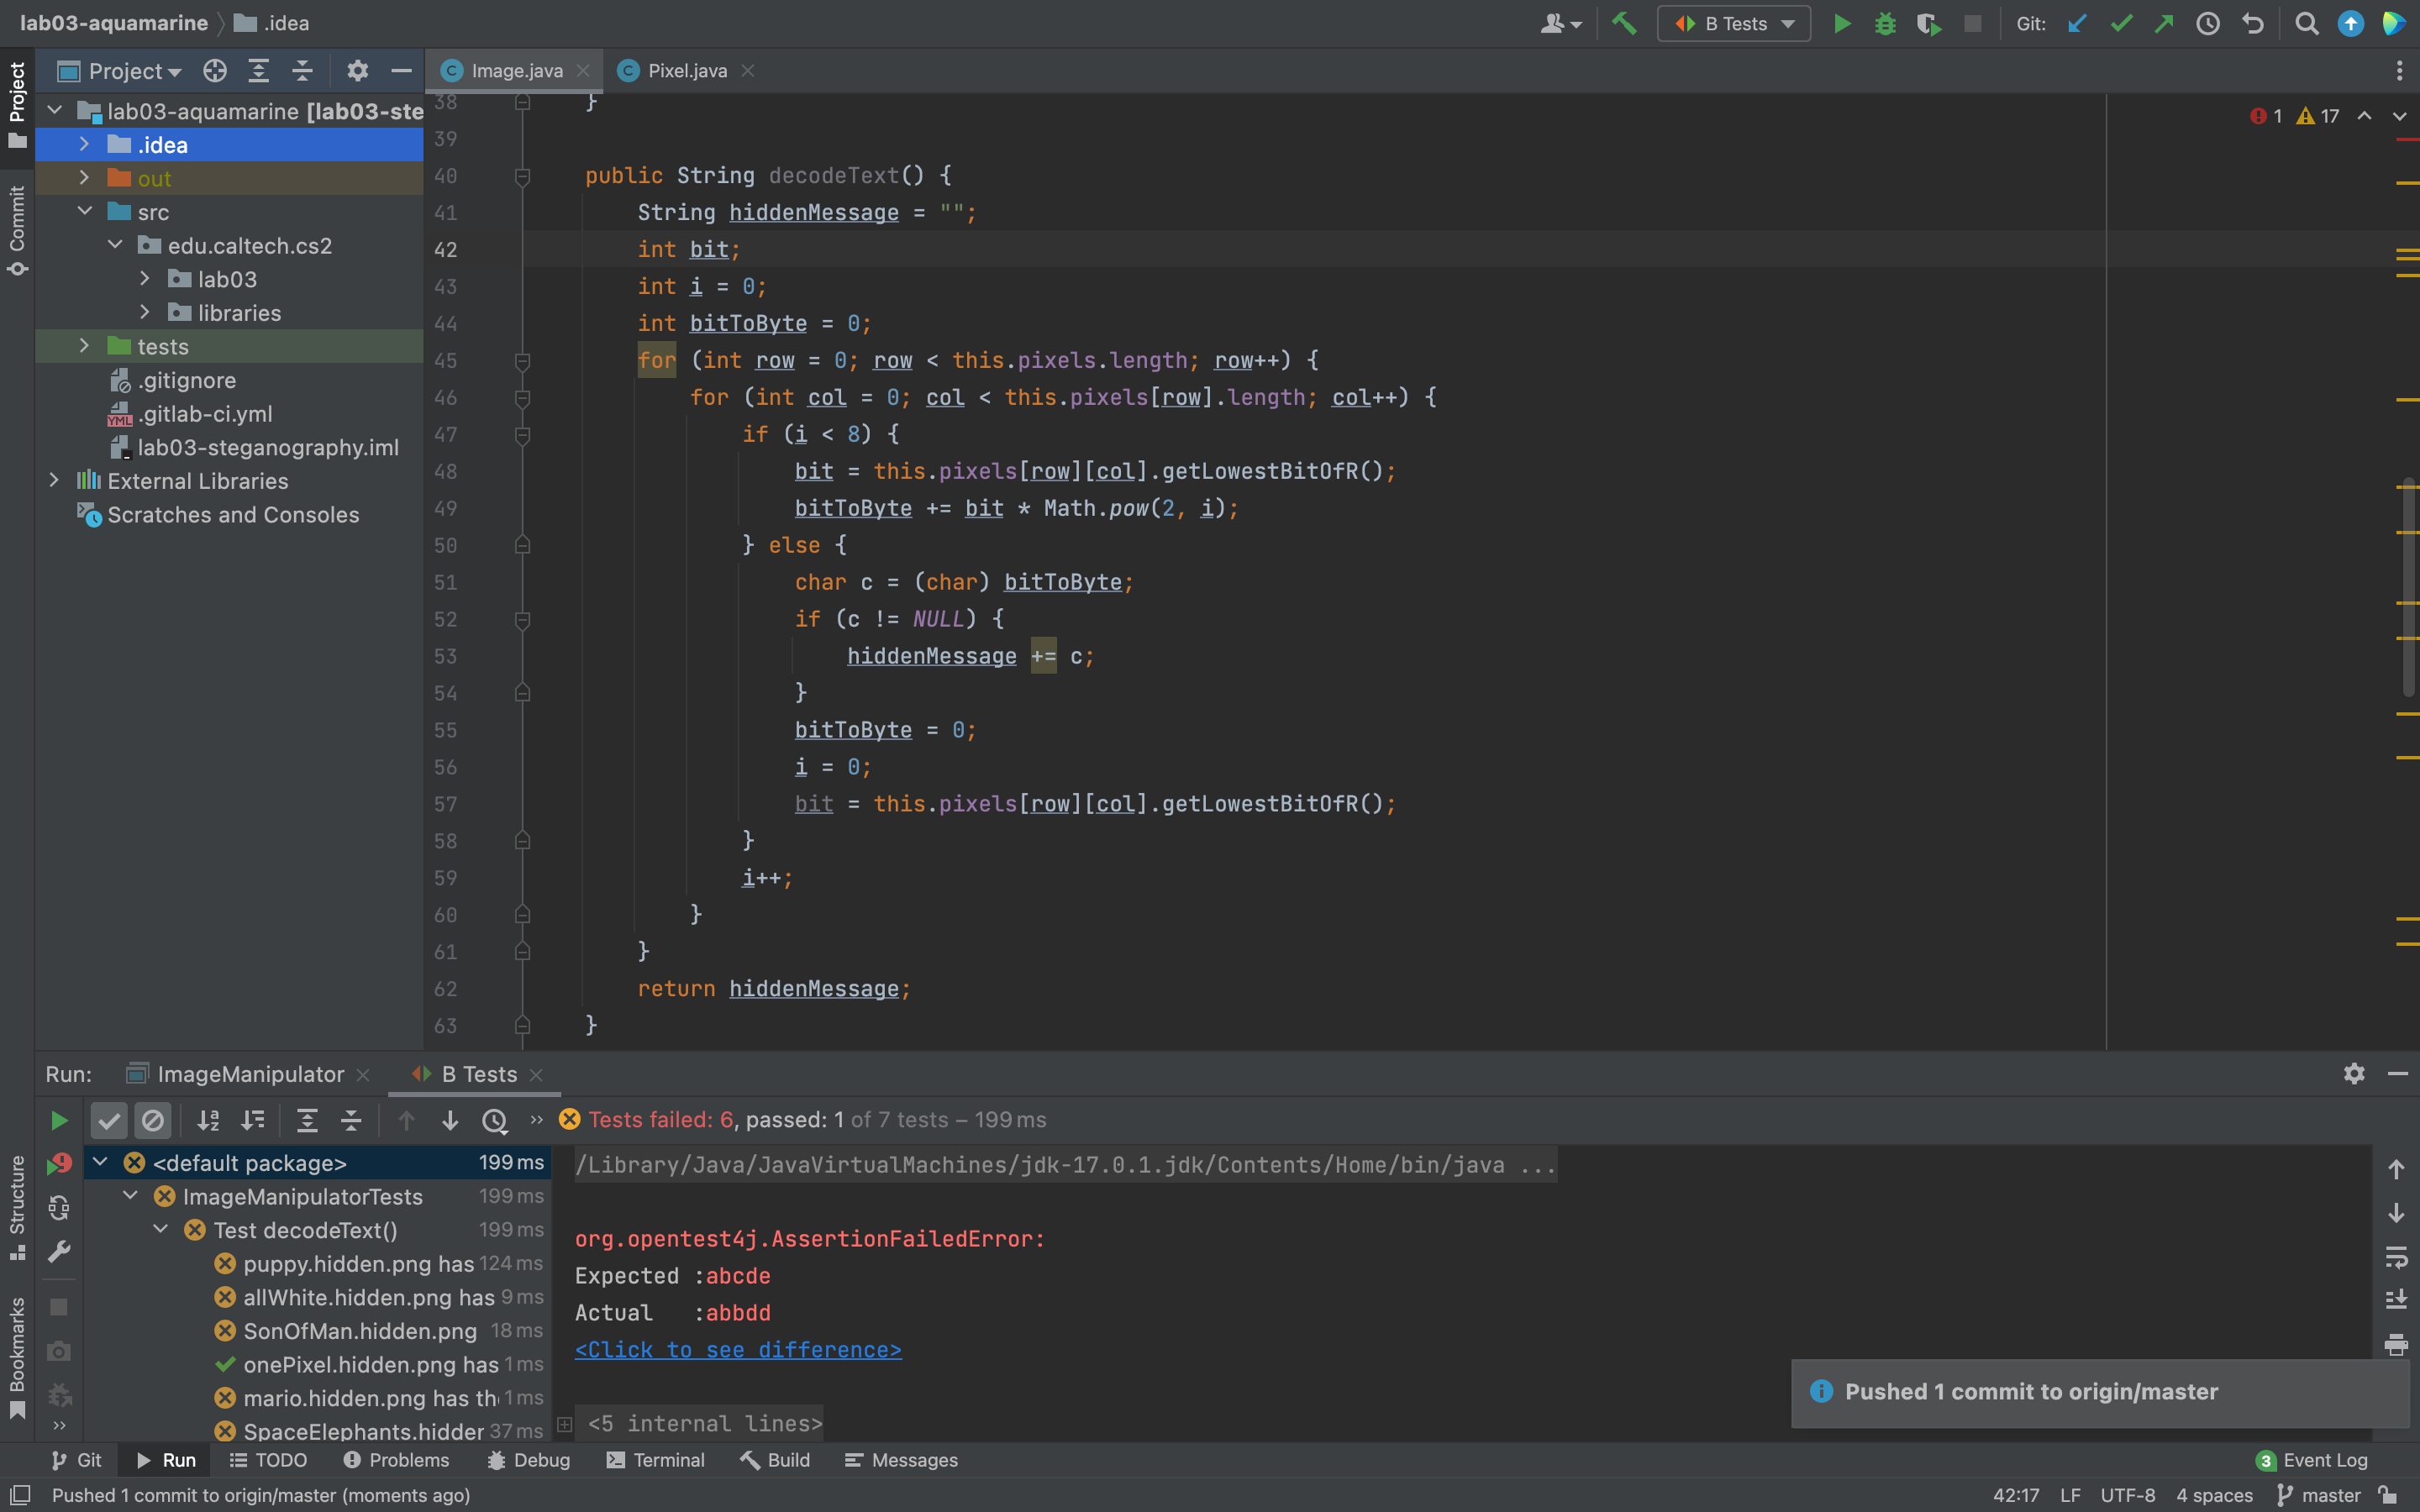Open B Tests run configuration dropdown
This screenshot has height=1512, width=2420.
click(1734, 24)
